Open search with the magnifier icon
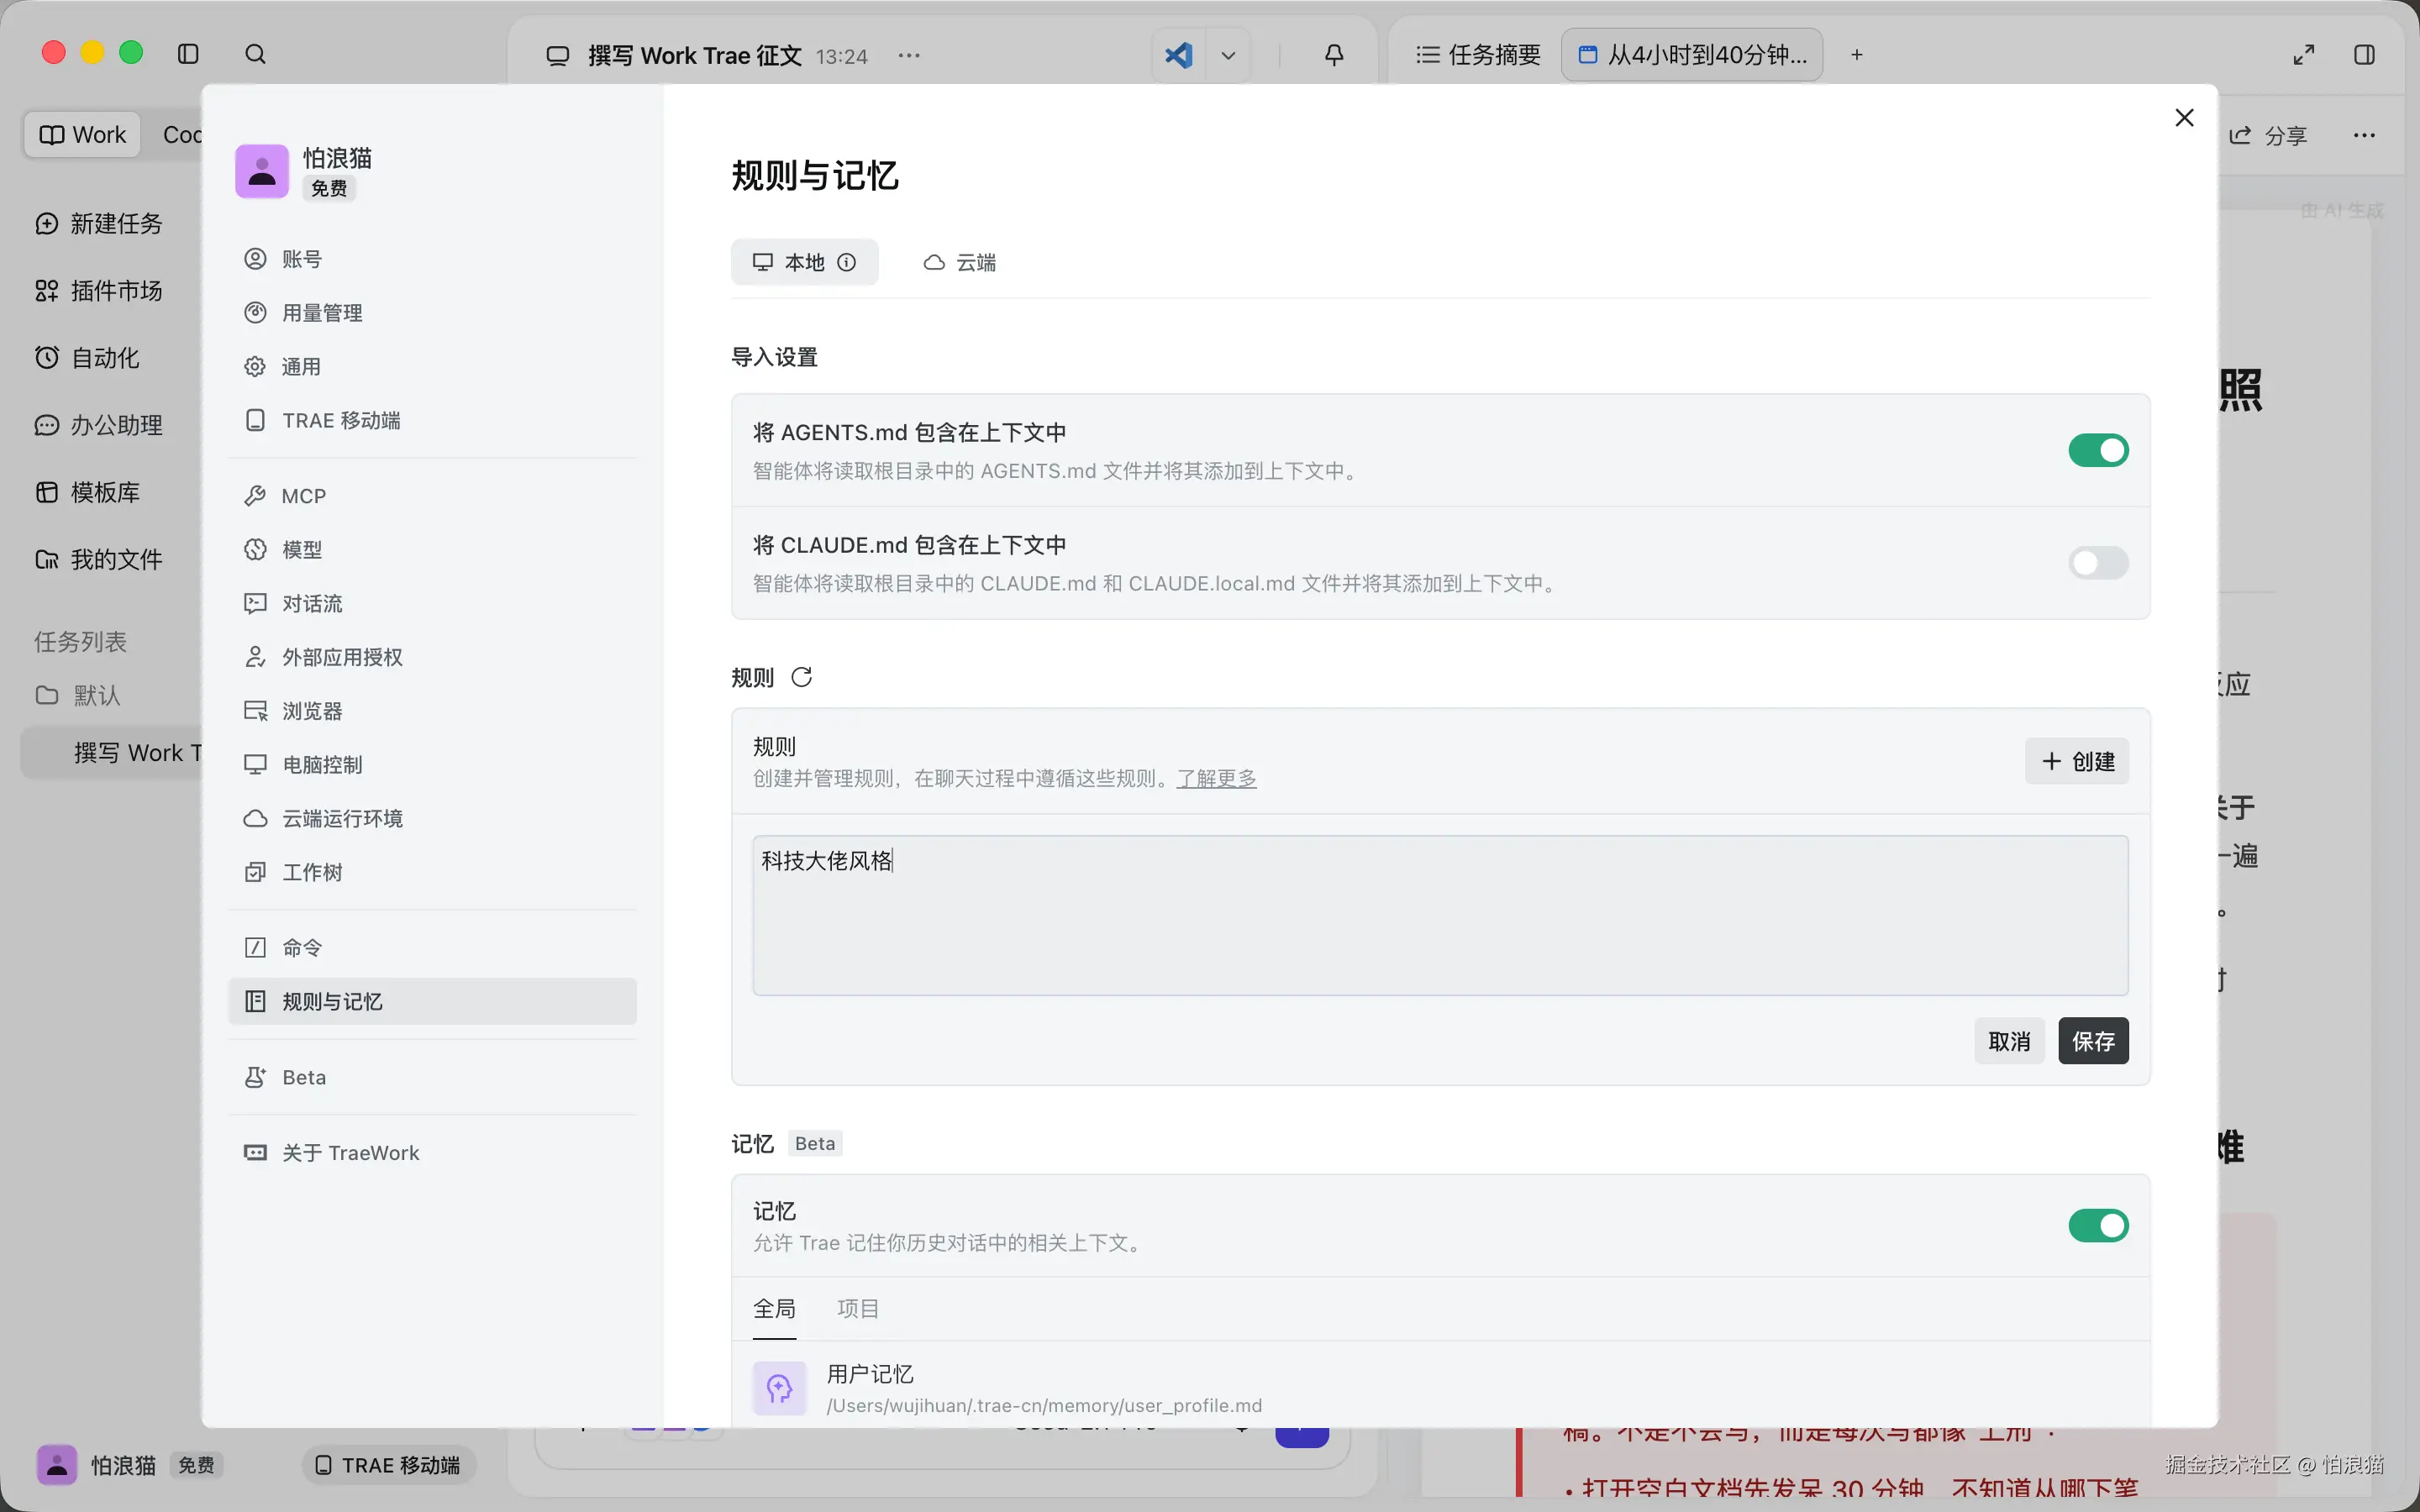 coord(255,54)
